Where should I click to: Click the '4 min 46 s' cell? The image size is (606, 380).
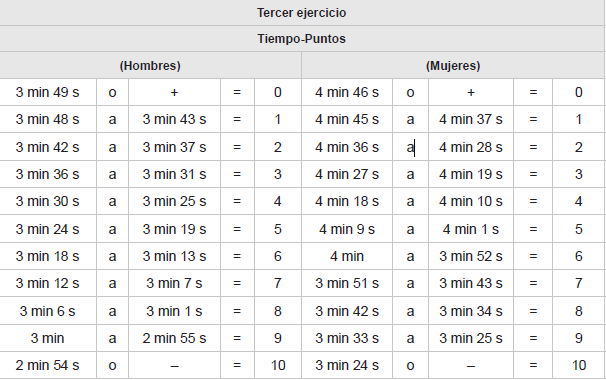tap(347, 92)
